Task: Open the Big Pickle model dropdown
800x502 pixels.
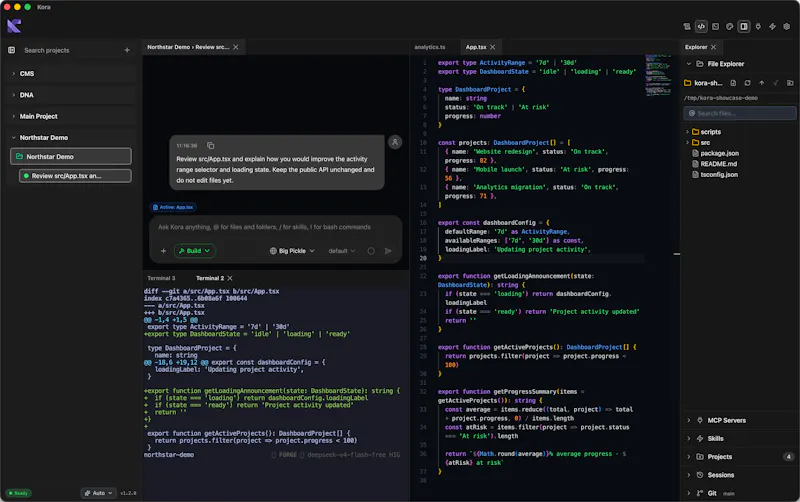Action: click(x=292, y=250)
